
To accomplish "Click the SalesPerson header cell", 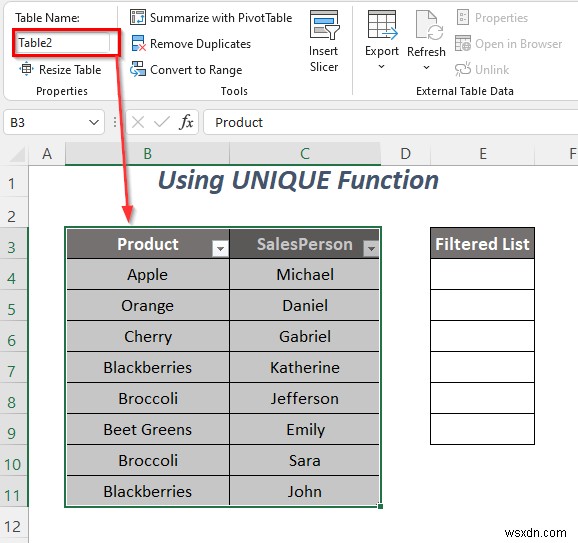I will coord(304,244).
